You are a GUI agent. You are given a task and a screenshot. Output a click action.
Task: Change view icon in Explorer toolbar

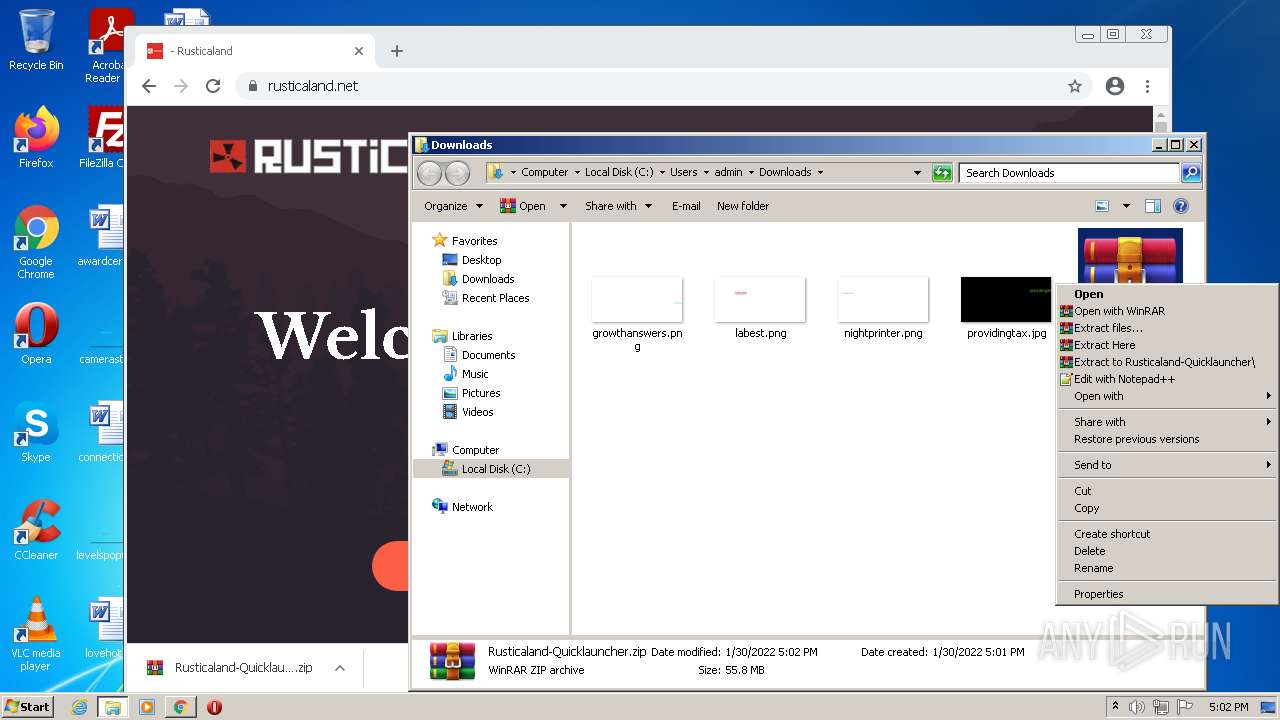point(1102,206)
